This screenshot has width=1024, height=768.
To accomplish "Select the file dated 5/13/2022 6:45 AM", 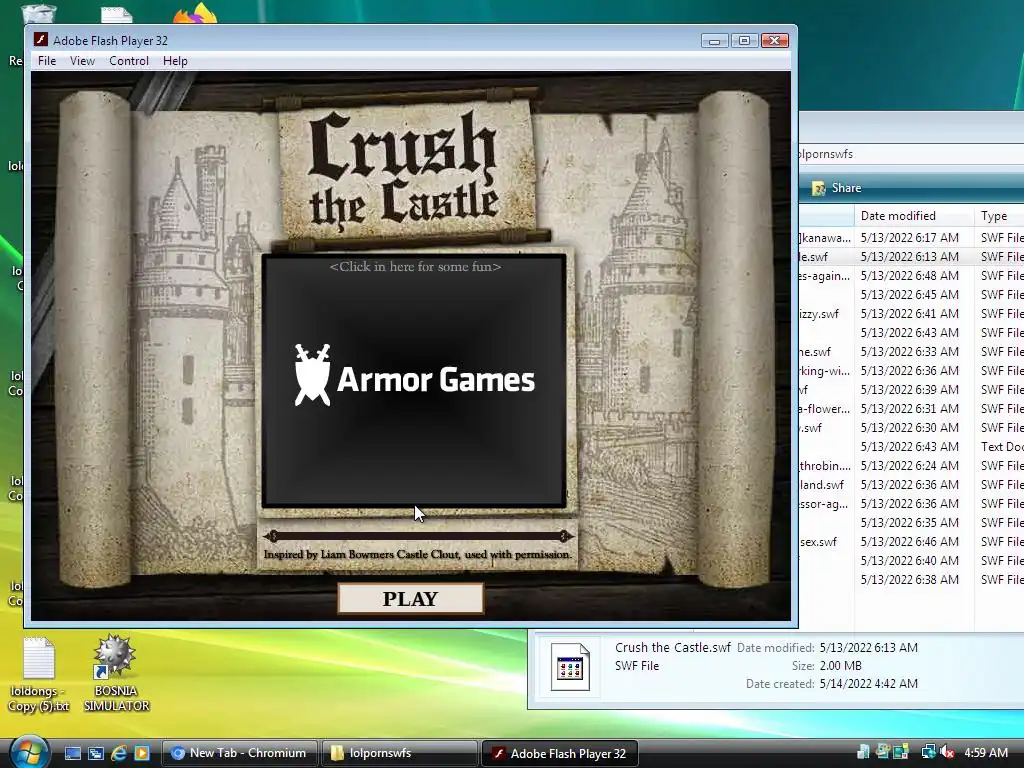I will 911,295.
